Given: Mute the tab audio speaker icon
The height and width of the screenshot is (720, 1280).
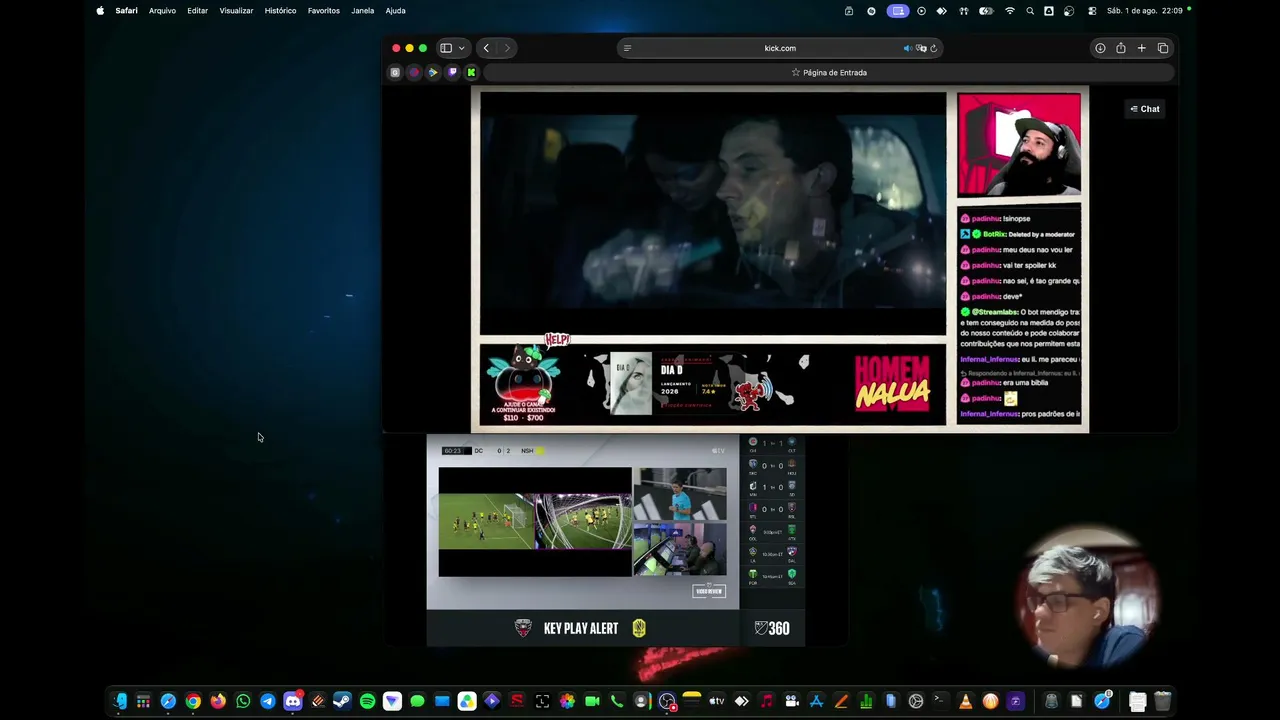Looking at the screenshot, I should pyautogui.click(x=908, y=48).
